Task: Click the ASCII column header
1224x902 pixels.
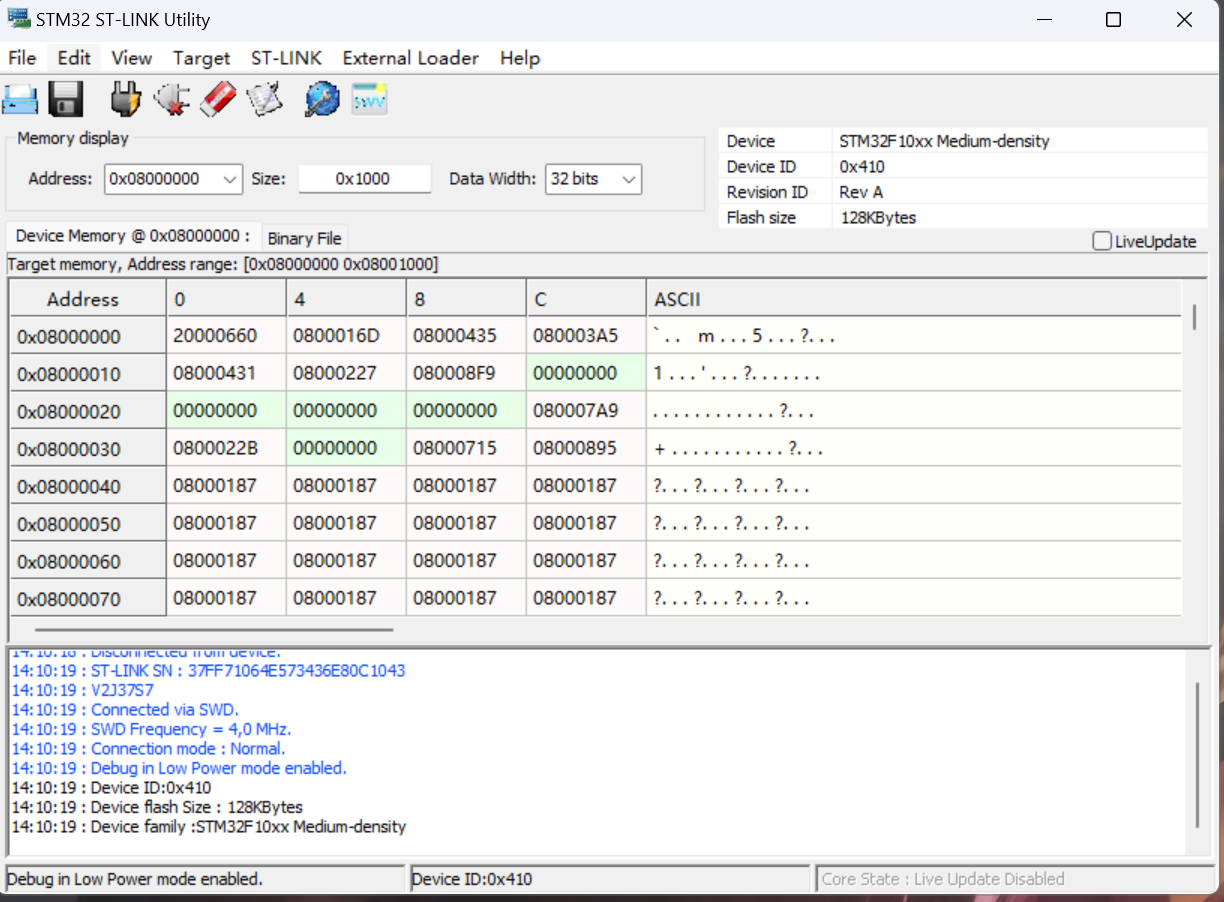Action: pyautogui.click(x=914, y=299)
